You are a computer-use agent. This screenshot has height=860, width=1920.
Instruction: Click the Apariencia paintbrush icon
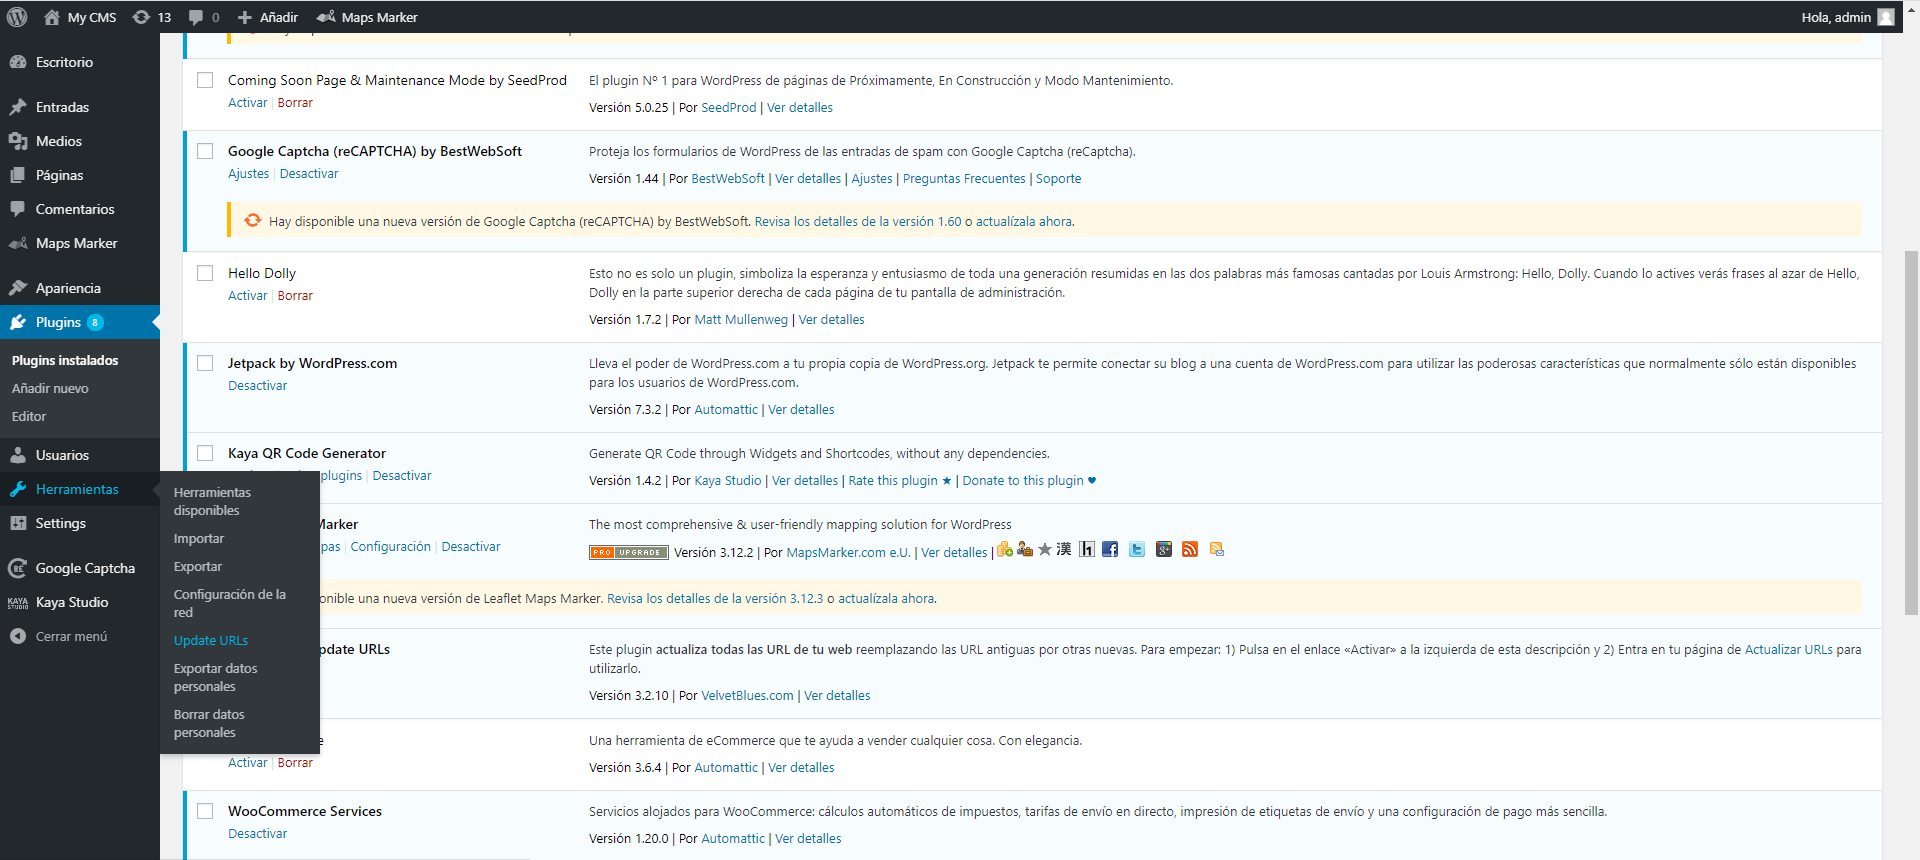coord(18,288)
